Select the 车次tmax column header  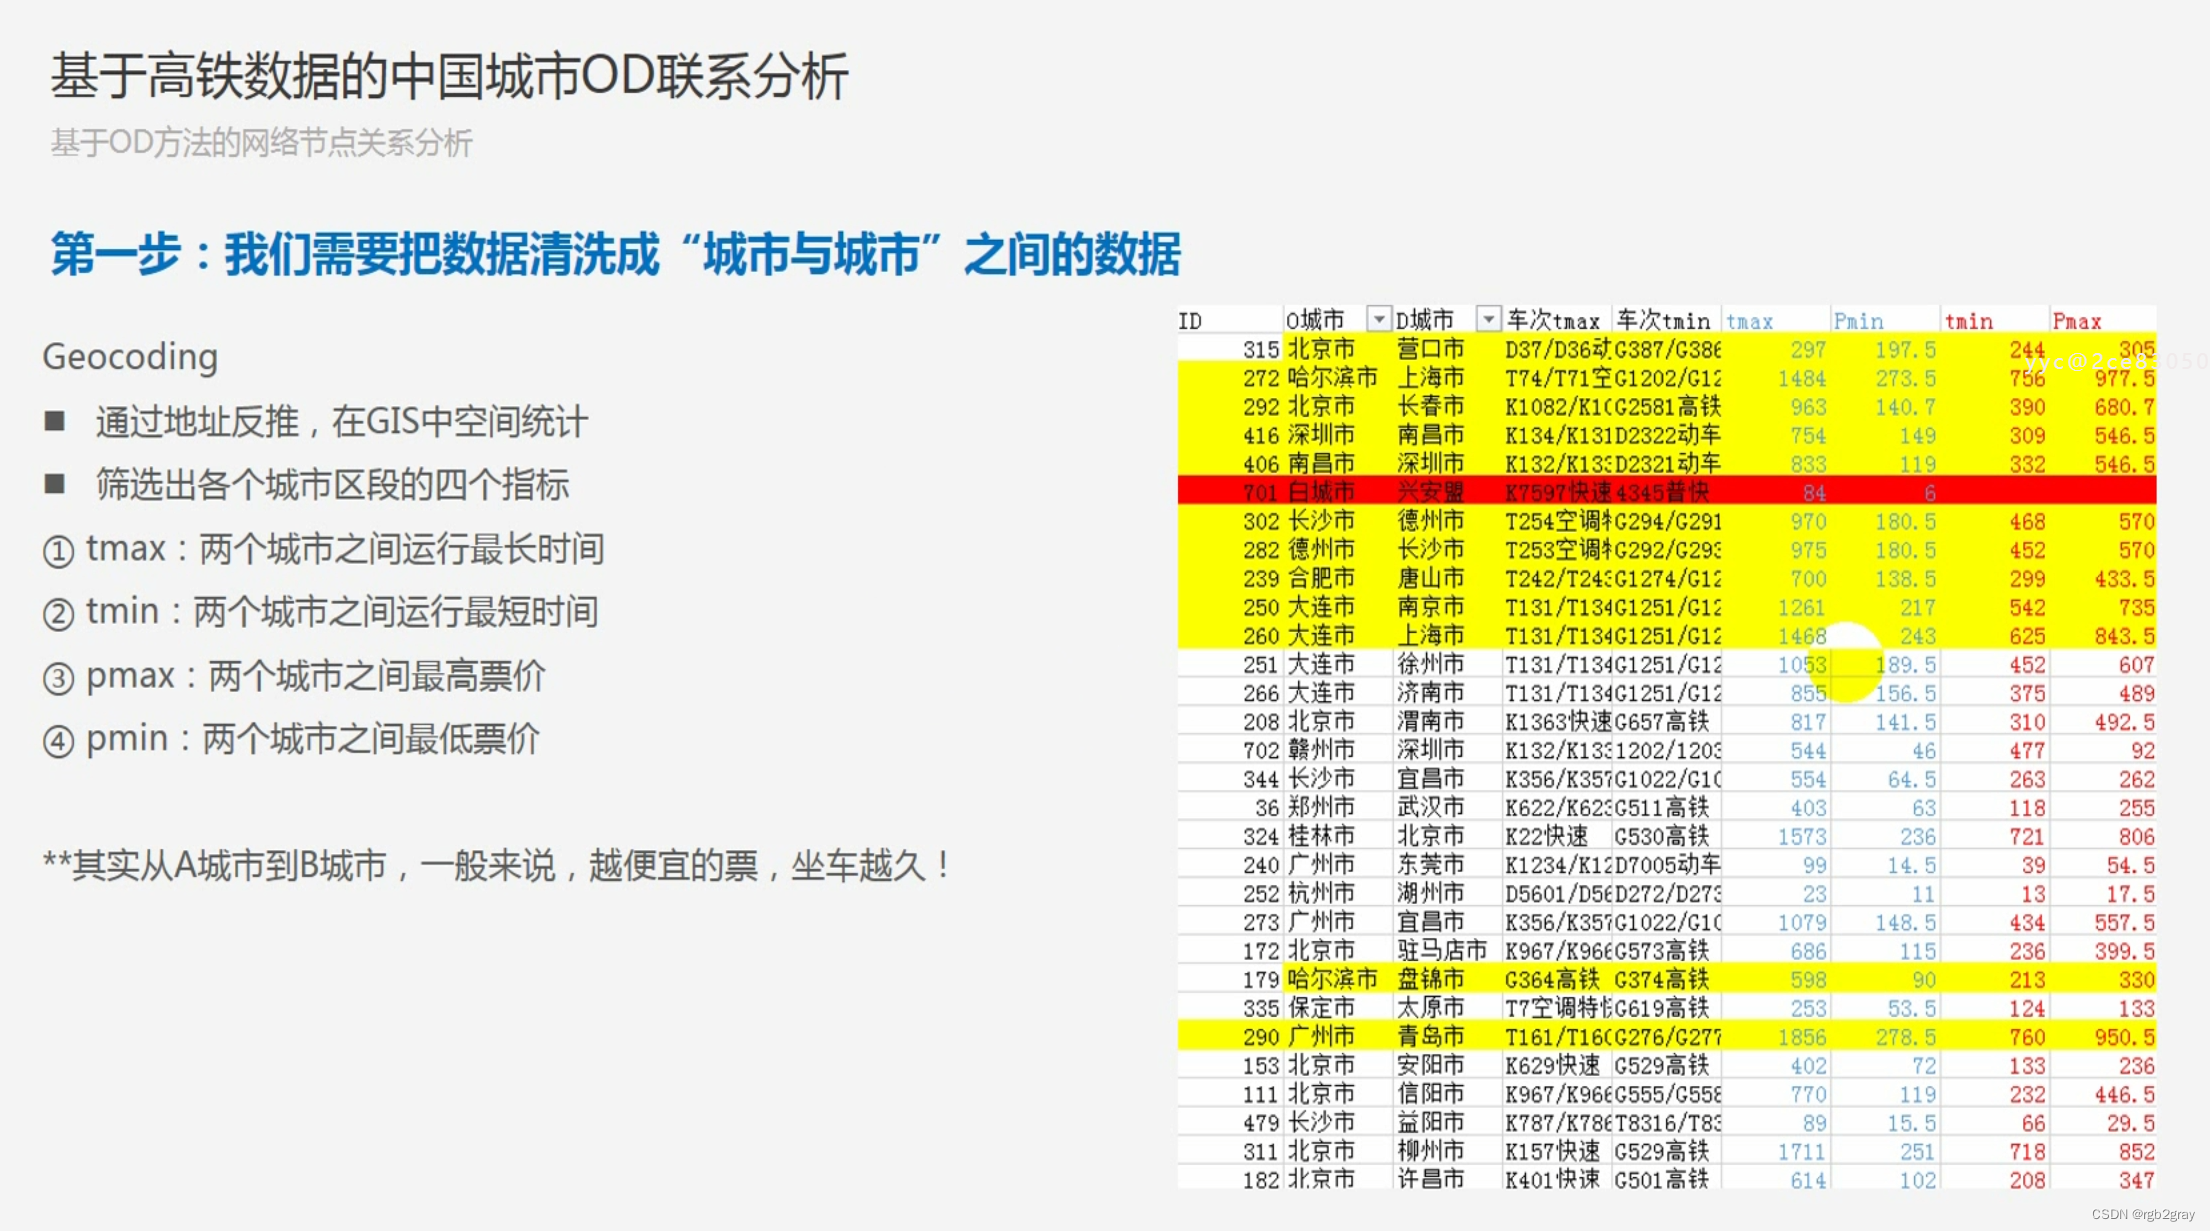[x=1553, y=321]
